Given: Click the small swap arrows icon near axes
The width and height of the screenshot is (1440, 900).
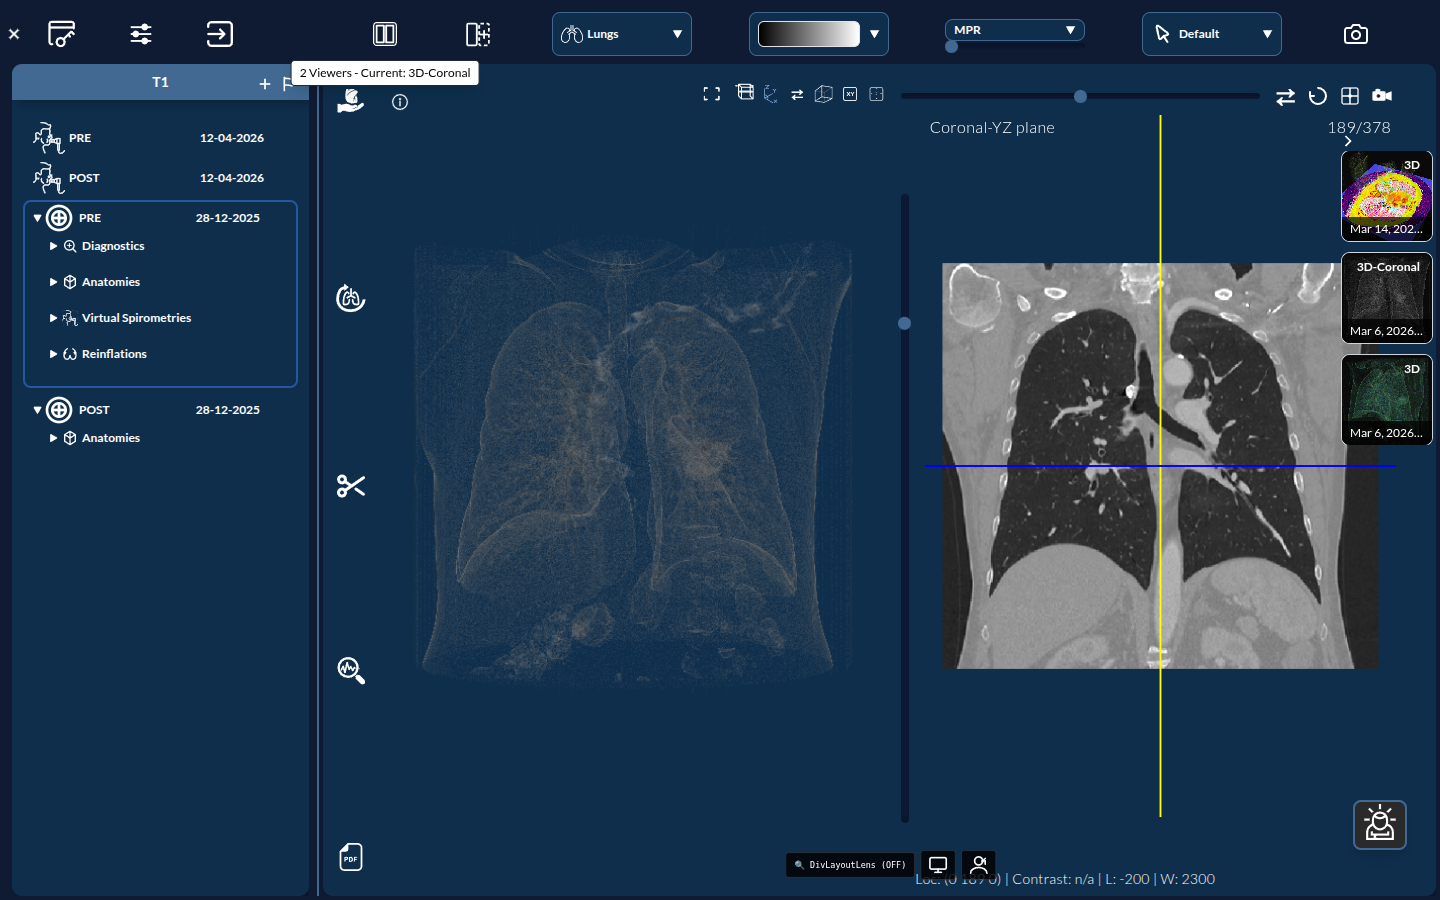Looking at the screenshot, I should point(797,95).
